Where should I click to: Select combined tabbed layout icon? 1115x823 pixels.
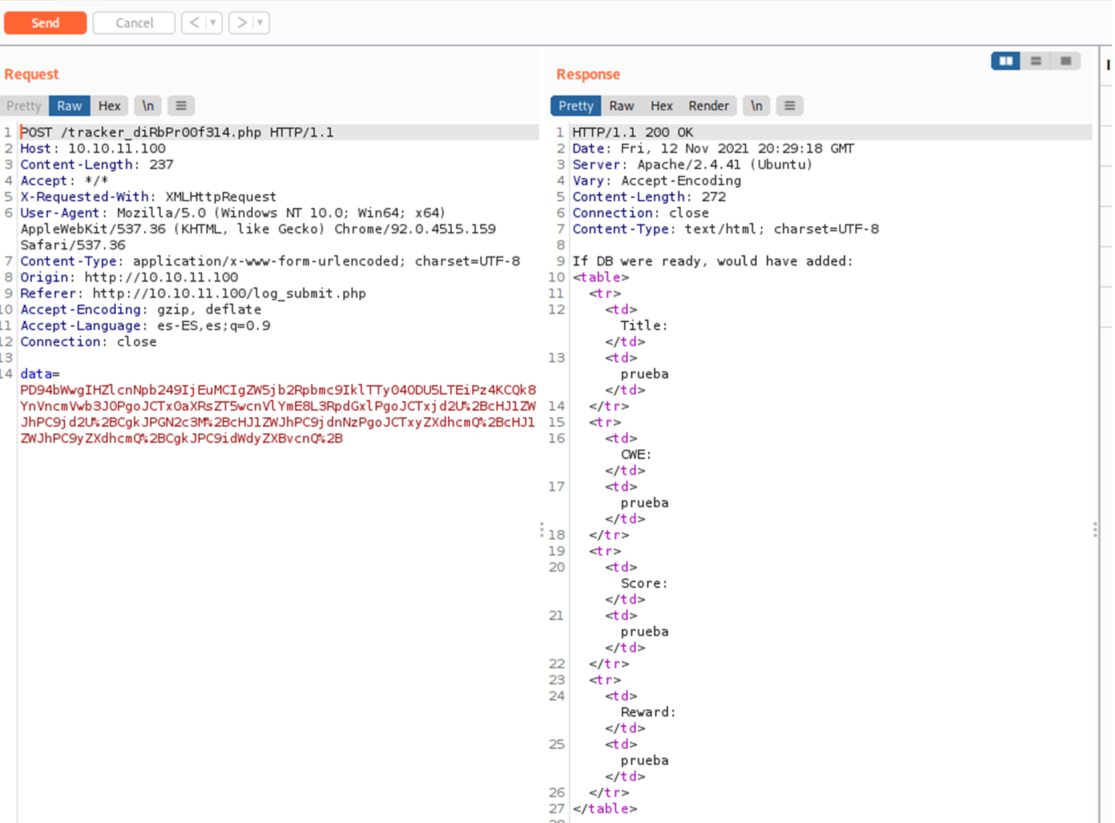1066,61
